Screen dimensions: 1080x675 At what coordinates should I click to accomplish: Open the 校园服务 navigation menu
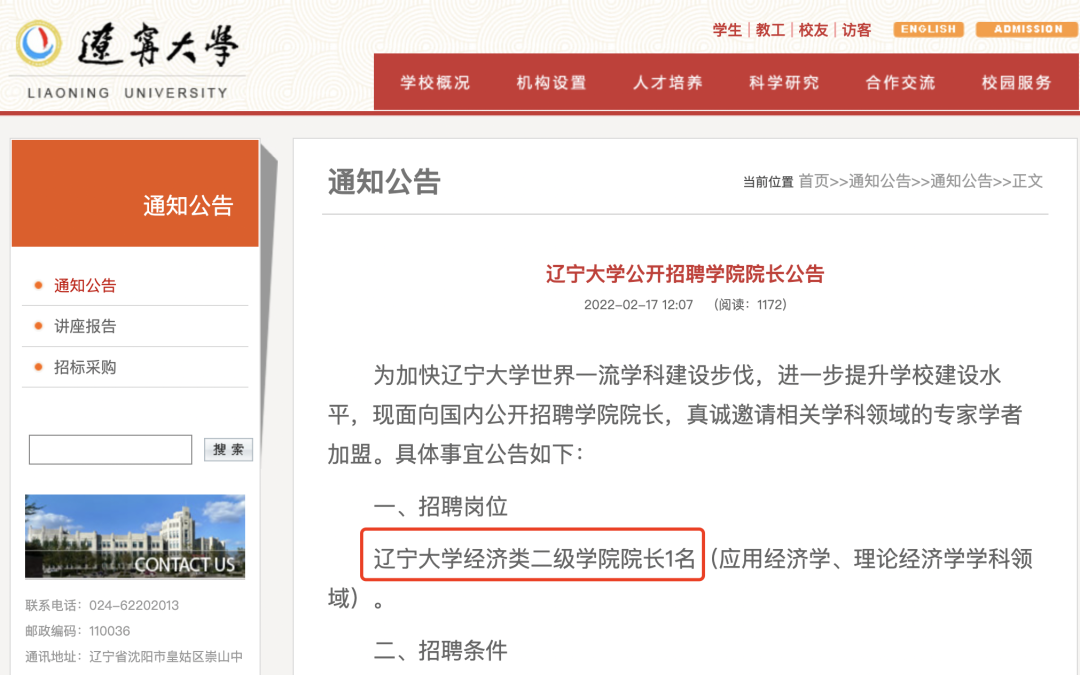point(1017,83)
